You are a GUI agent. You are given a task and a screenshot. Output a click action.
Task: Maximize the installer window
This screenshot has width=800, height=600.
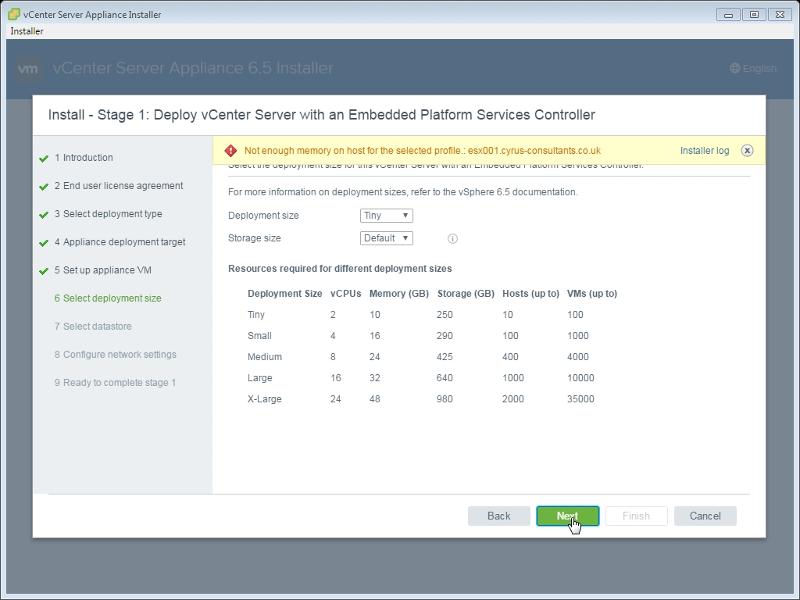754,15
